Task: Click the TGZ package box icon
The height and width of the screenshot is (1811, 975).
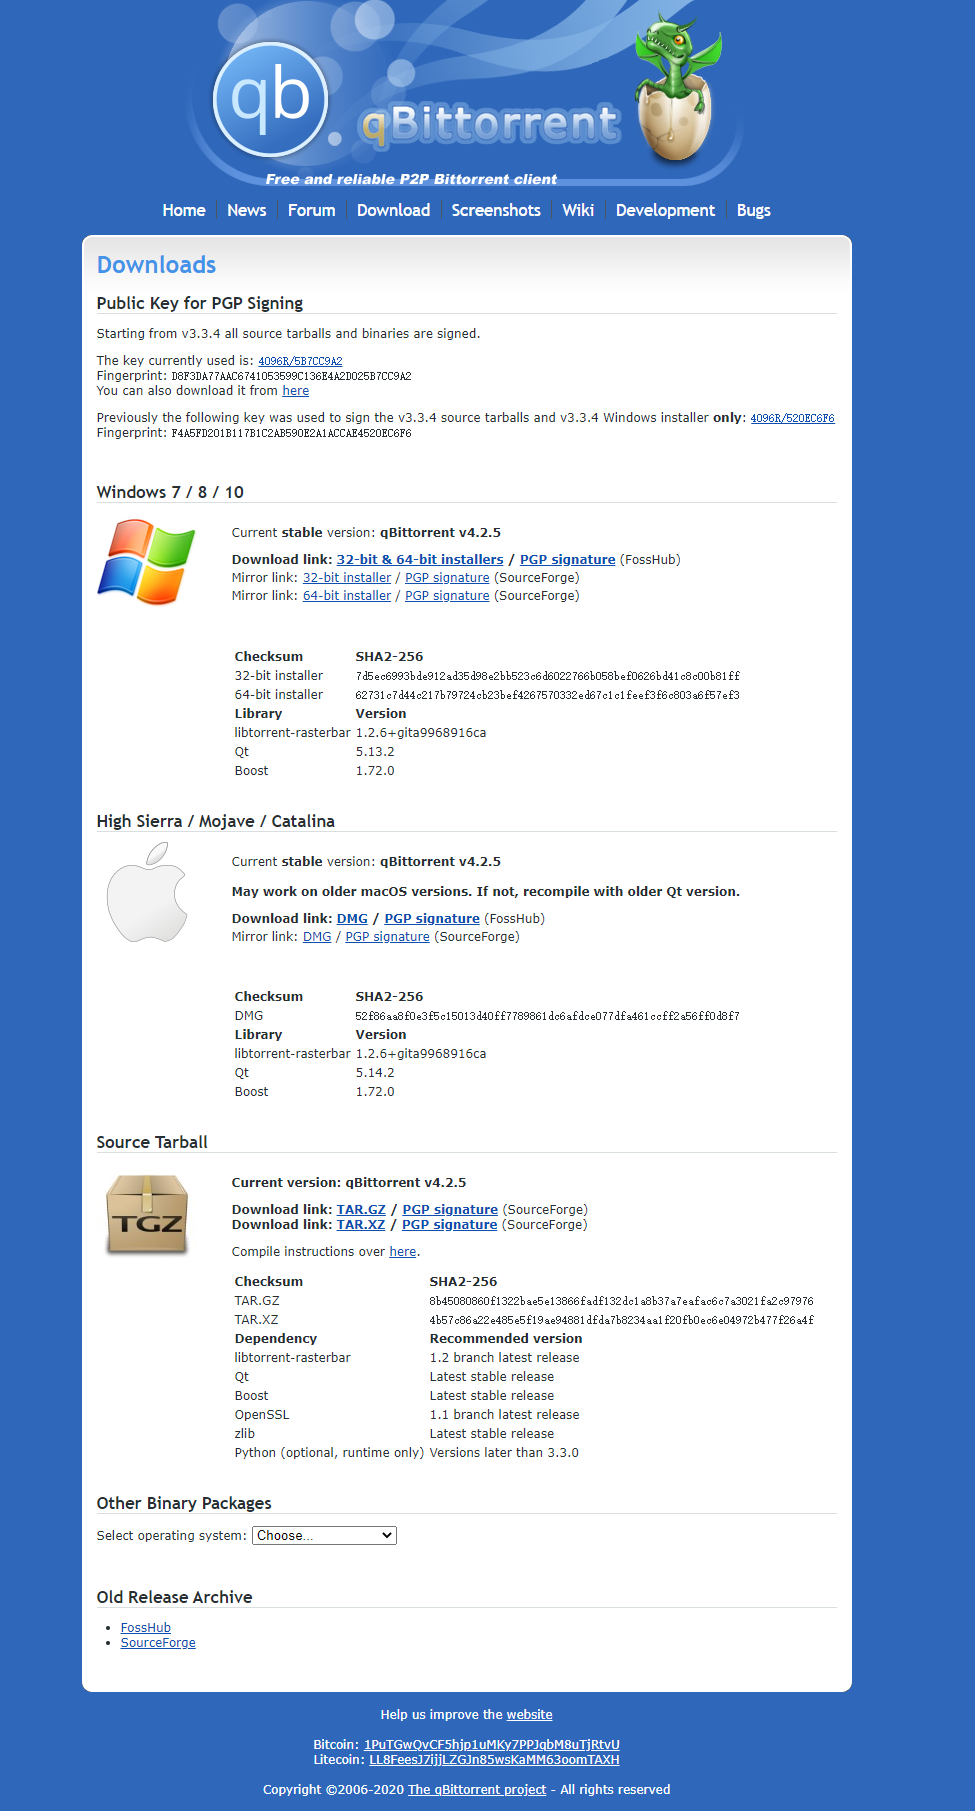Action: click(x=147, y=1215)
